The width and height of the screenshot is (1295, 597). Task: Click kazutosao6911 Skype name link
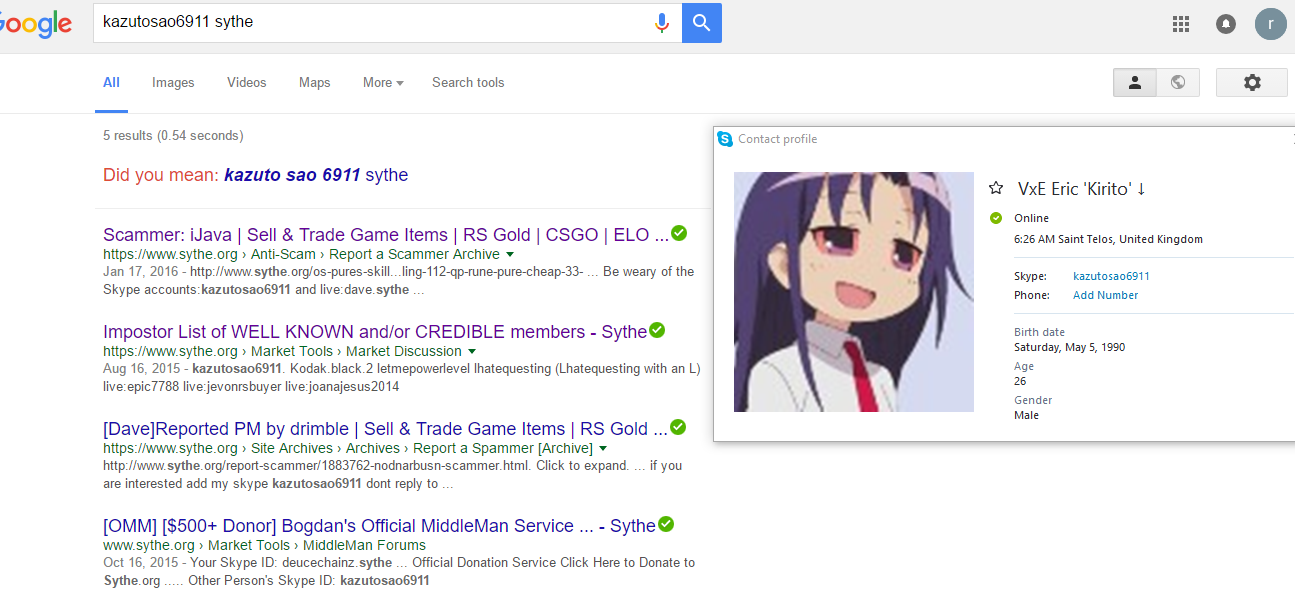1111,276
